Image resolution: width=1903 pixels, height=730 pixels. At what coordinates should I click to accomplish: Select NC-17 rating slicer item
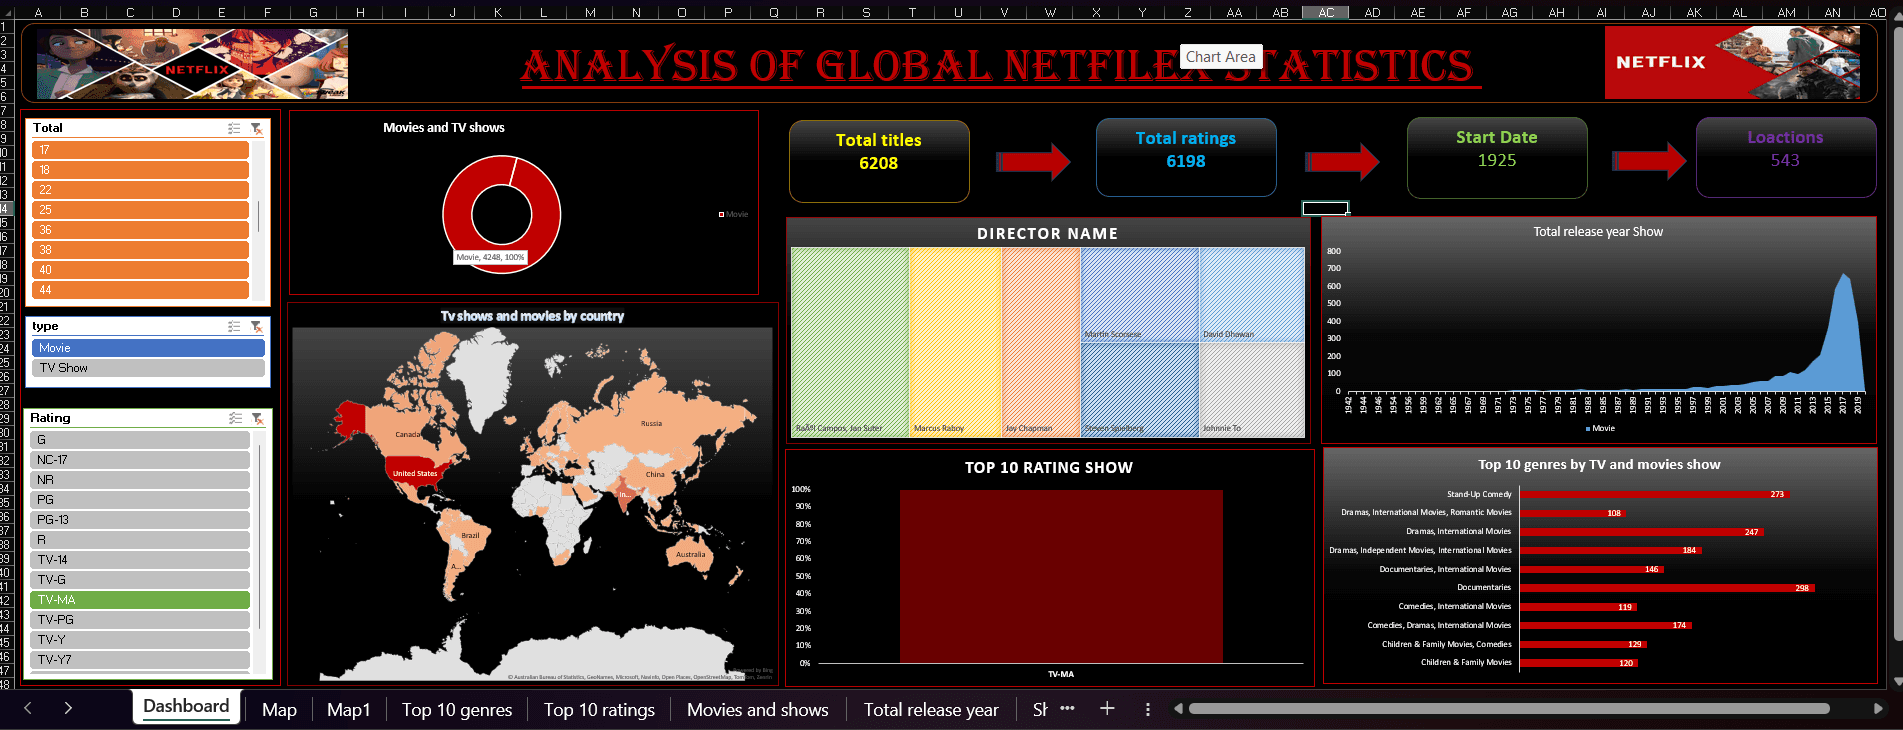pos(140,460)
